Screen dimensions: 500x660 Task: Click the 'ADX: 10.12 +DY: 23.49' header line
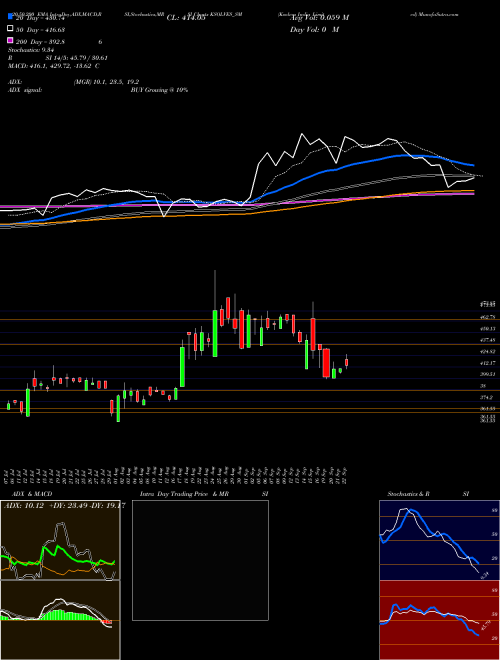(64, 506)
